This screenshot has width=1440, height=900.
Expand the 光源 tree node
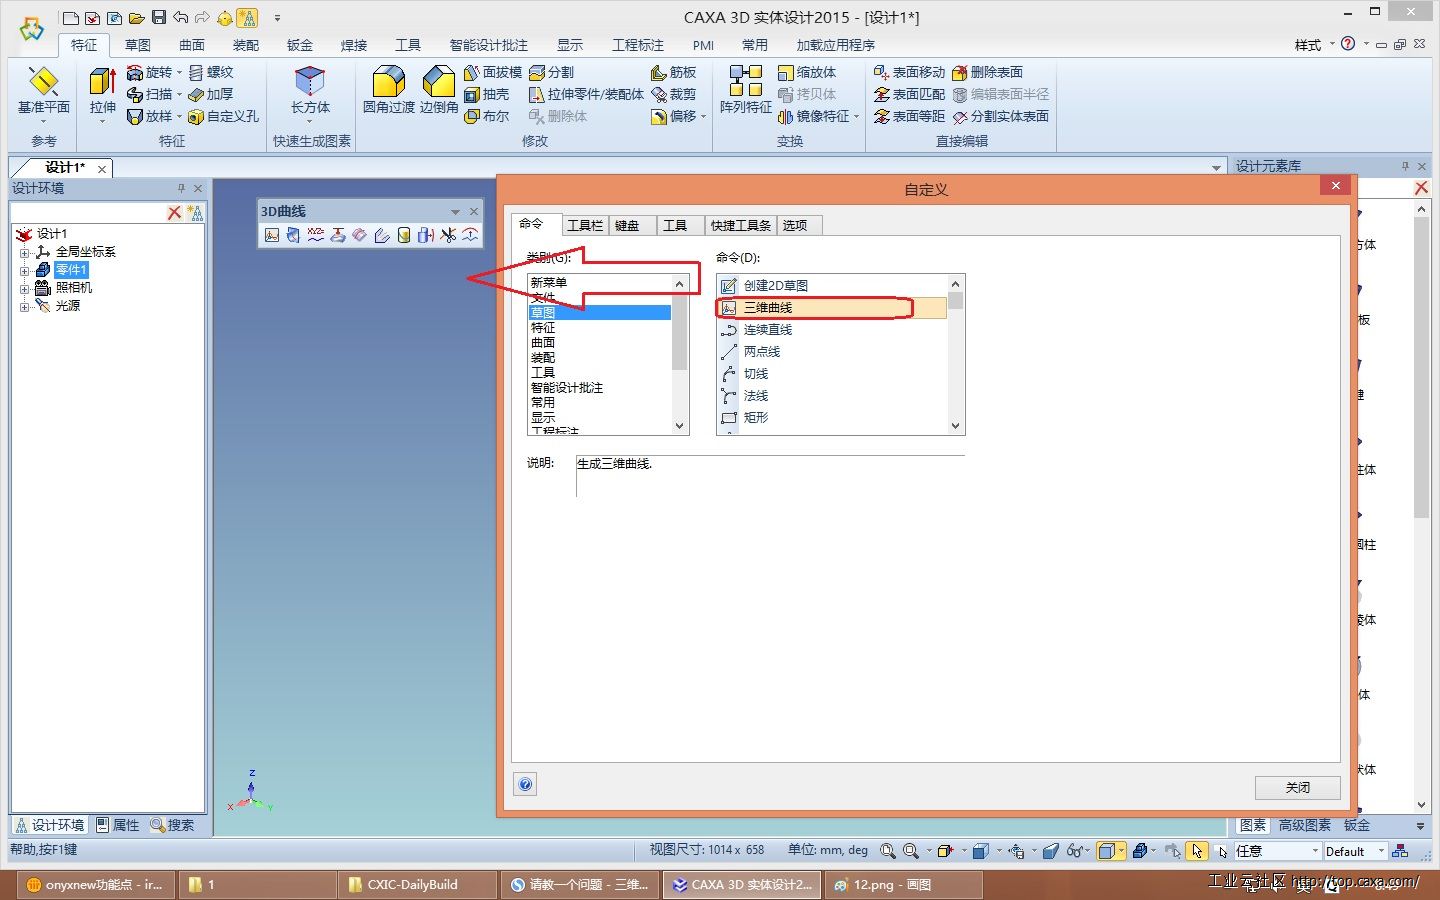(24, 306)
